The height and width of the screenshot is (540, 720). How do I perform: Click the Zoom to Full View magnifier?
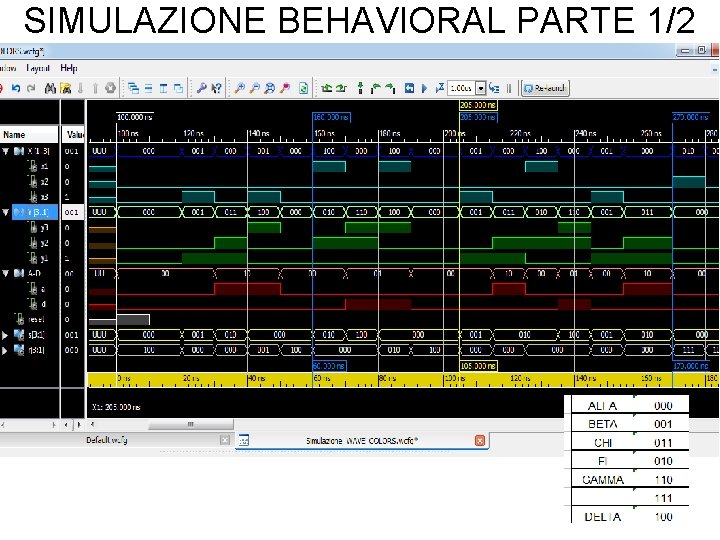[270, 88]
